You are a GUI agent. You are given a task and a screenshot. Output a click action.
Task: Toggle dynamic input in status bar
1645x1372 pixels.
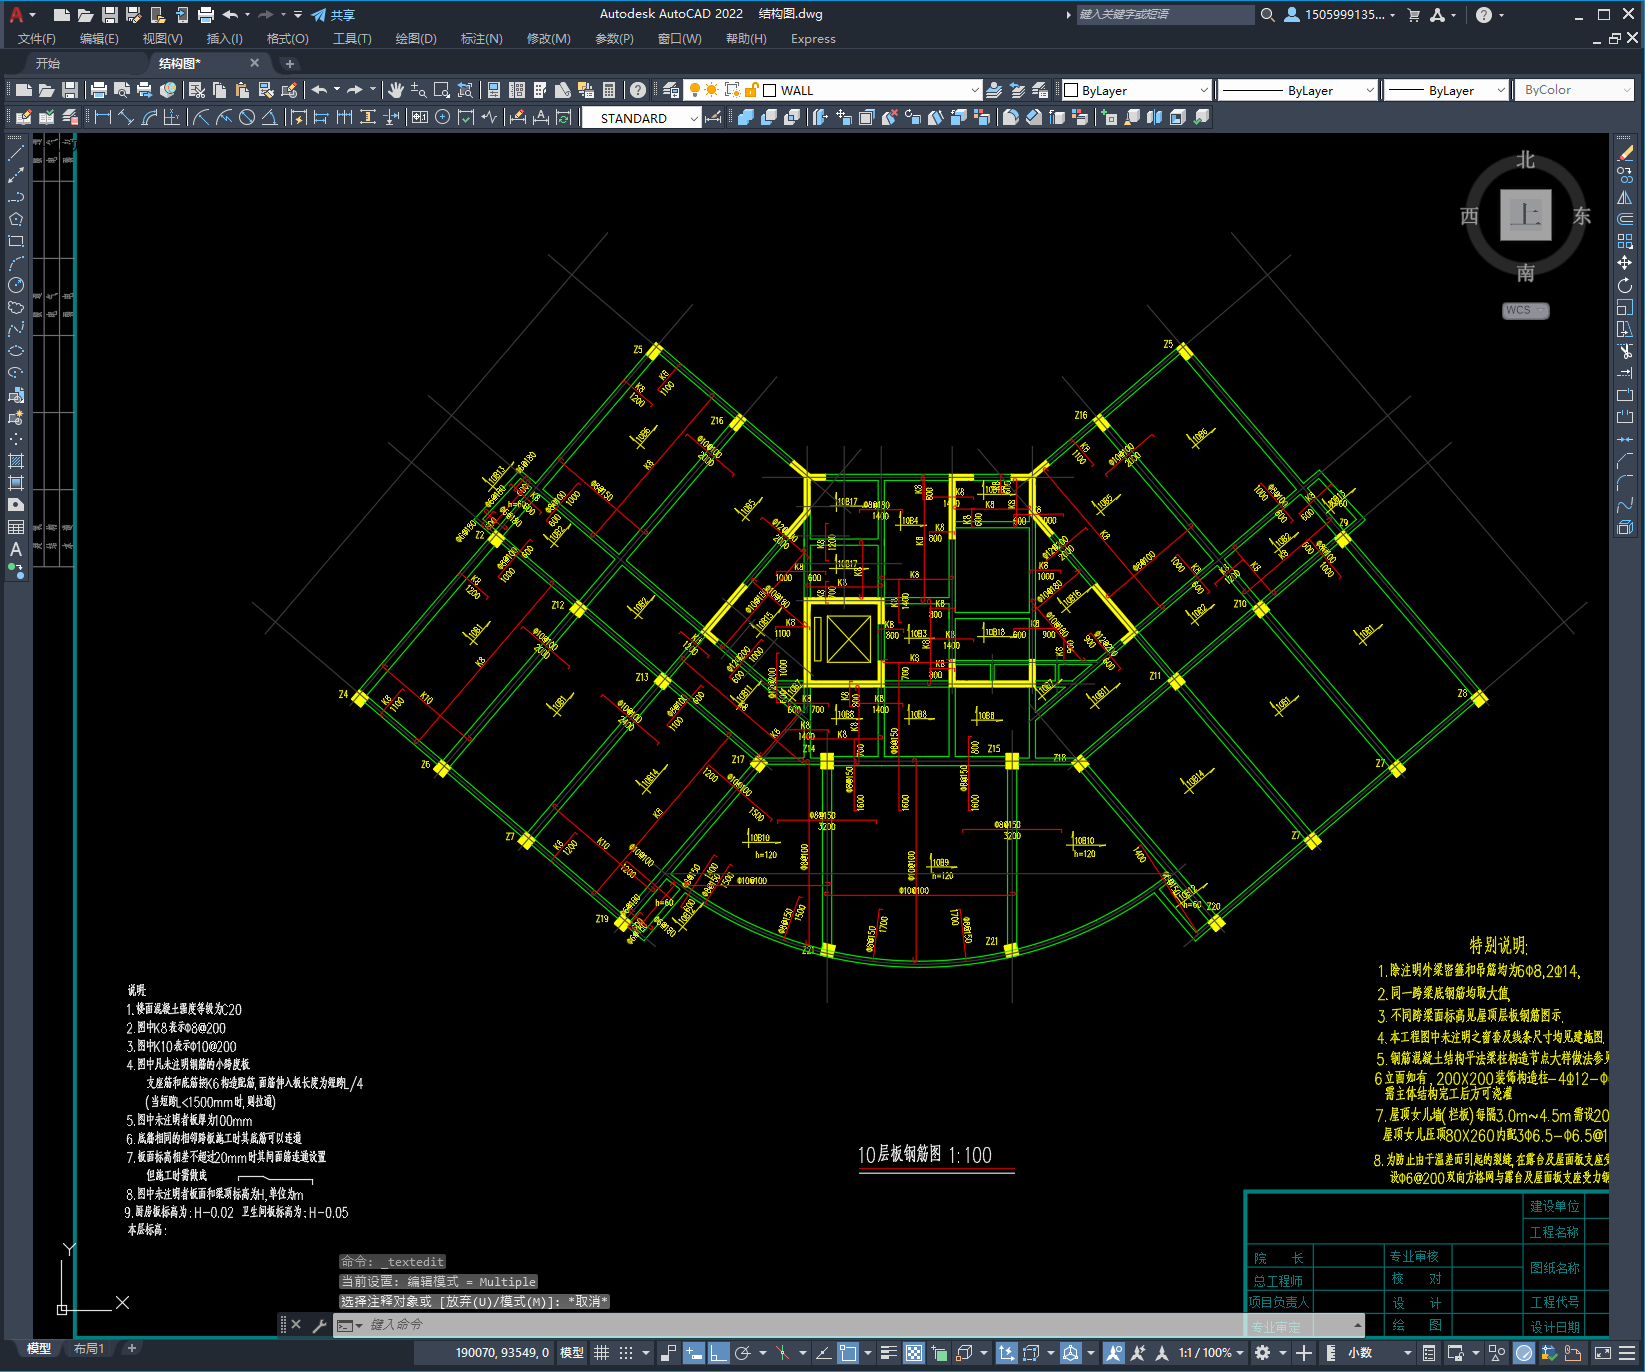click(694, 1353)
